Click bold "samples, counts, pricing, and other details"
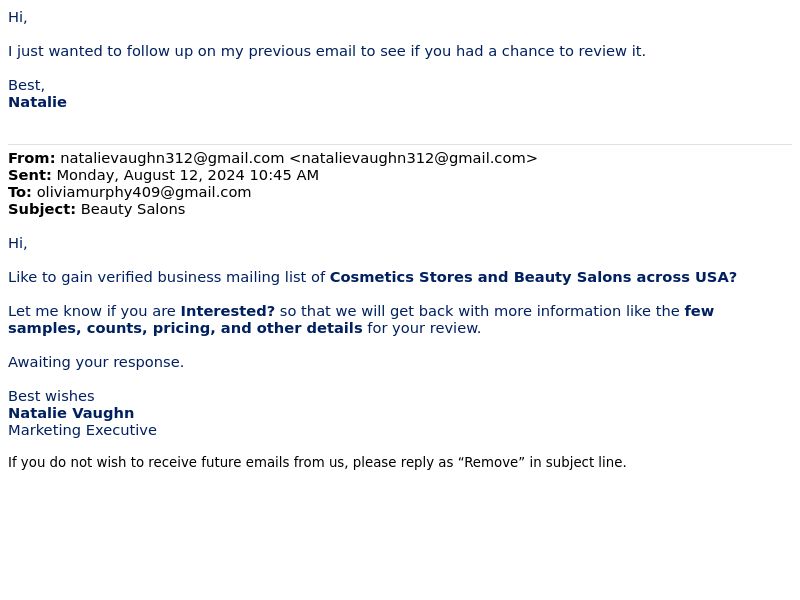Image resolution: width=800 pixels, height=600 pixels. pyautogui.click(x=185, y=328)
